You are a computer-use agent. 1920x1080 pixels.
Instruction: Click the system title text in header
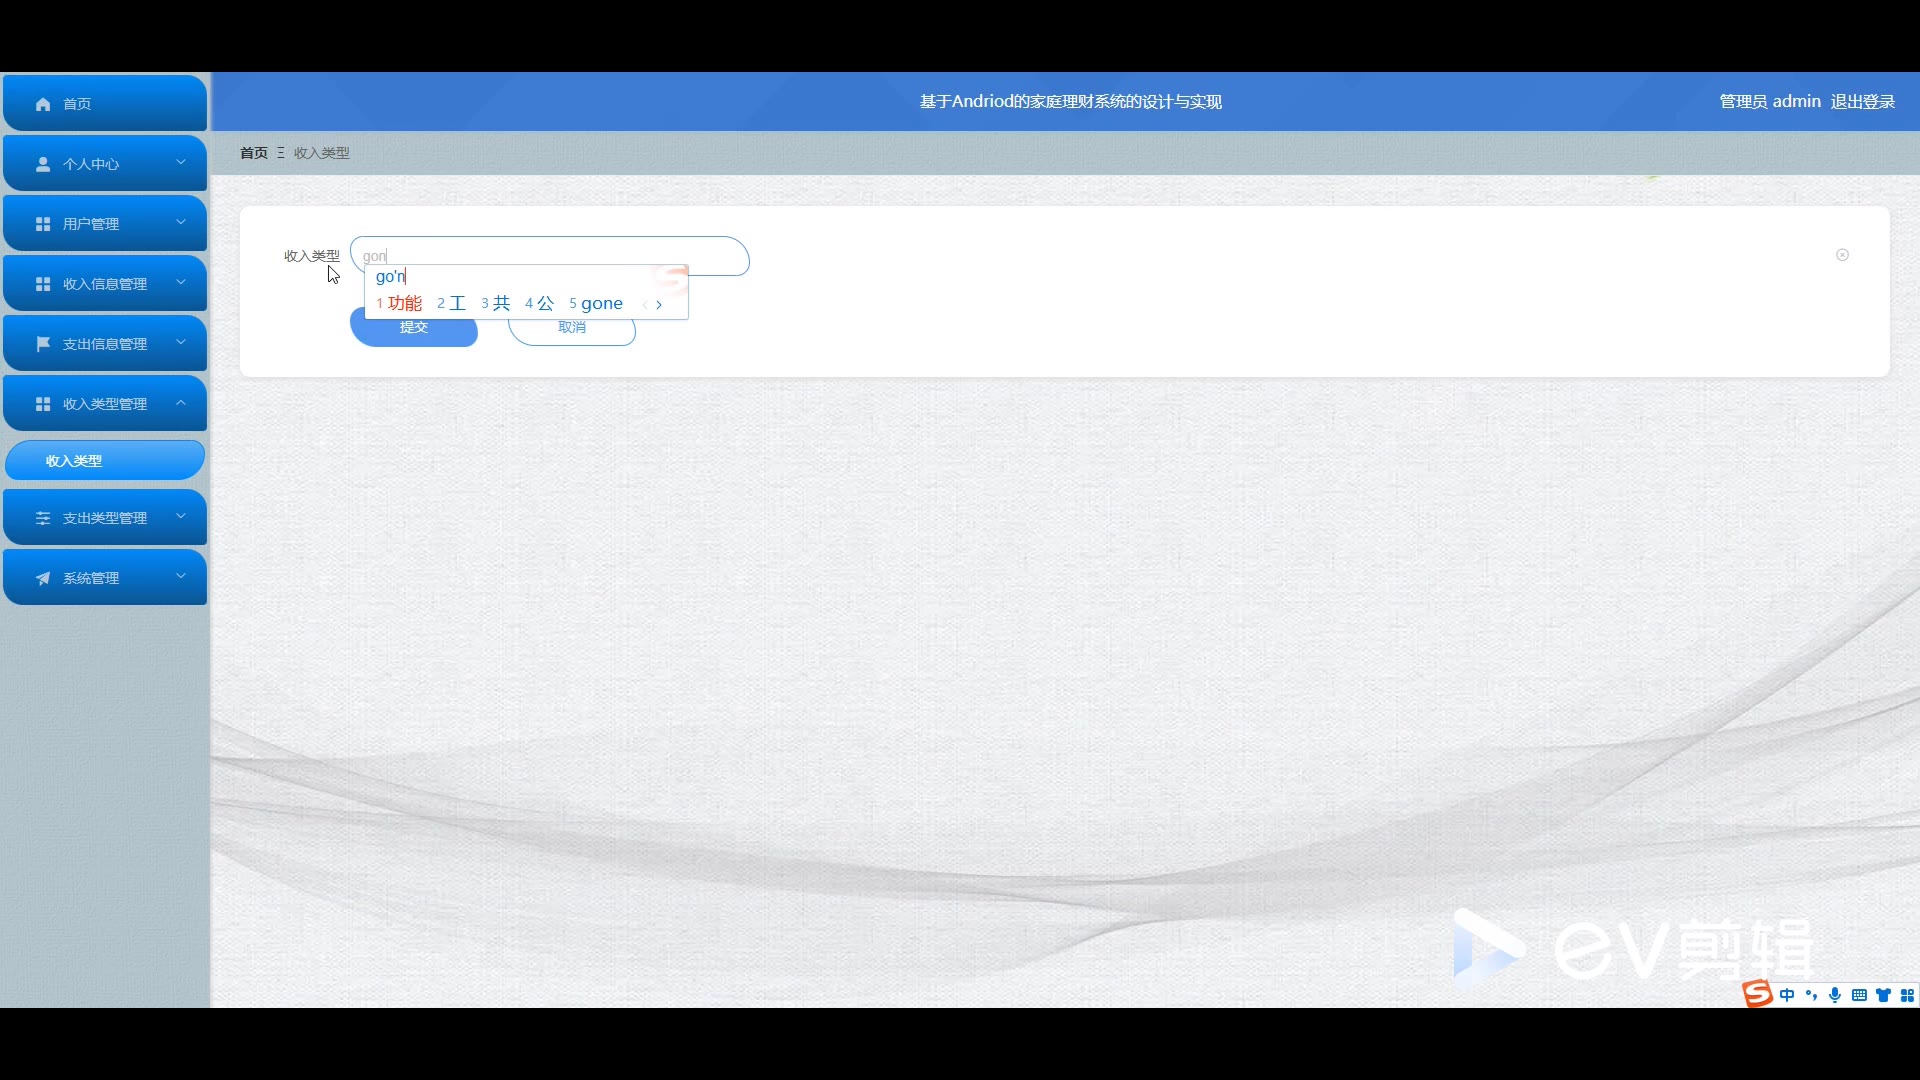pos(1071,102)
